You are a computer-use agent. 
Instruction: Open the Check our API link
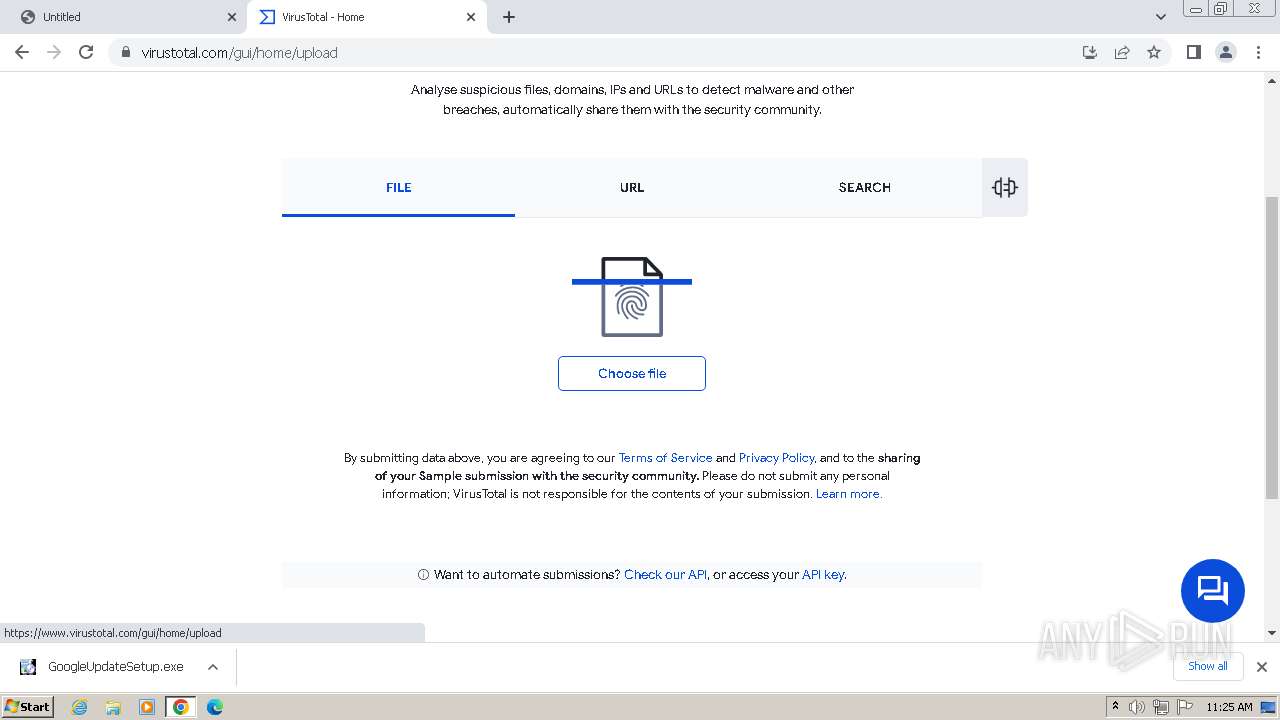click(x=665, y=575)
